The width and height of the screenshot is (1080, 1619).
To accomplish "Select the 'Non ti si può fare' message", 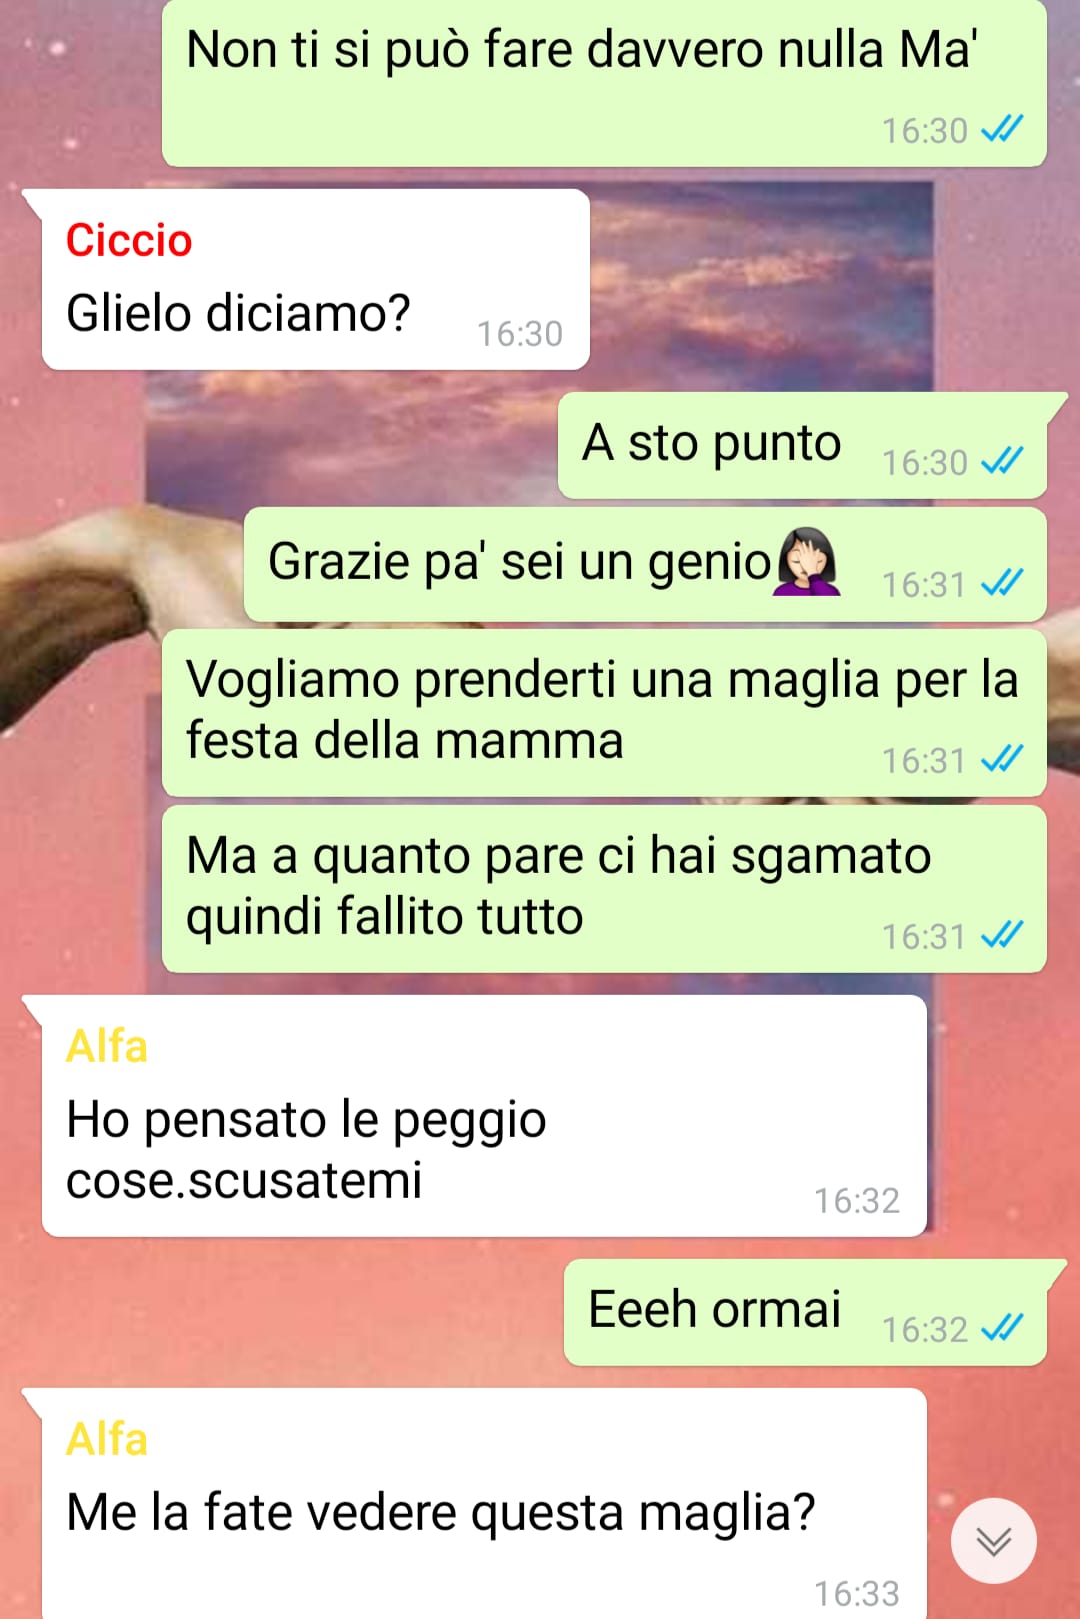I will (x=604, y=83).
